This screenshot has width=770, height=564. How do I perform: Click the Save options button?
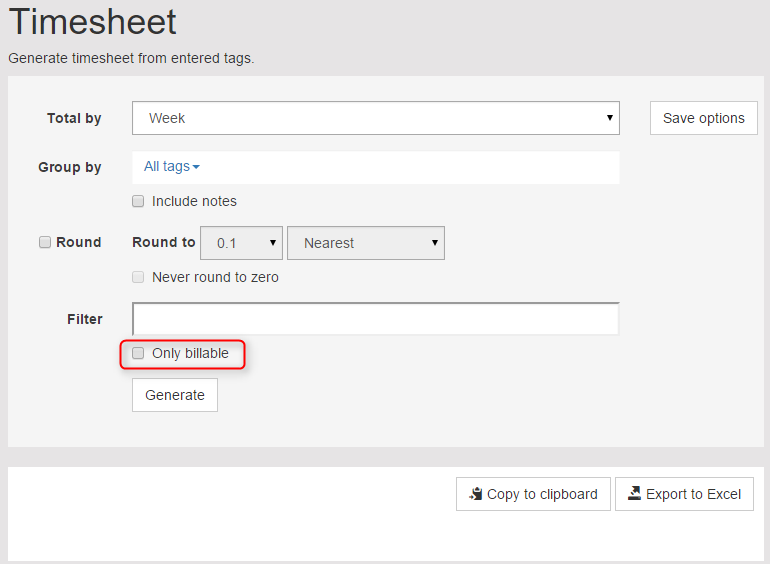pyautogui.click(x=704, y=118)
